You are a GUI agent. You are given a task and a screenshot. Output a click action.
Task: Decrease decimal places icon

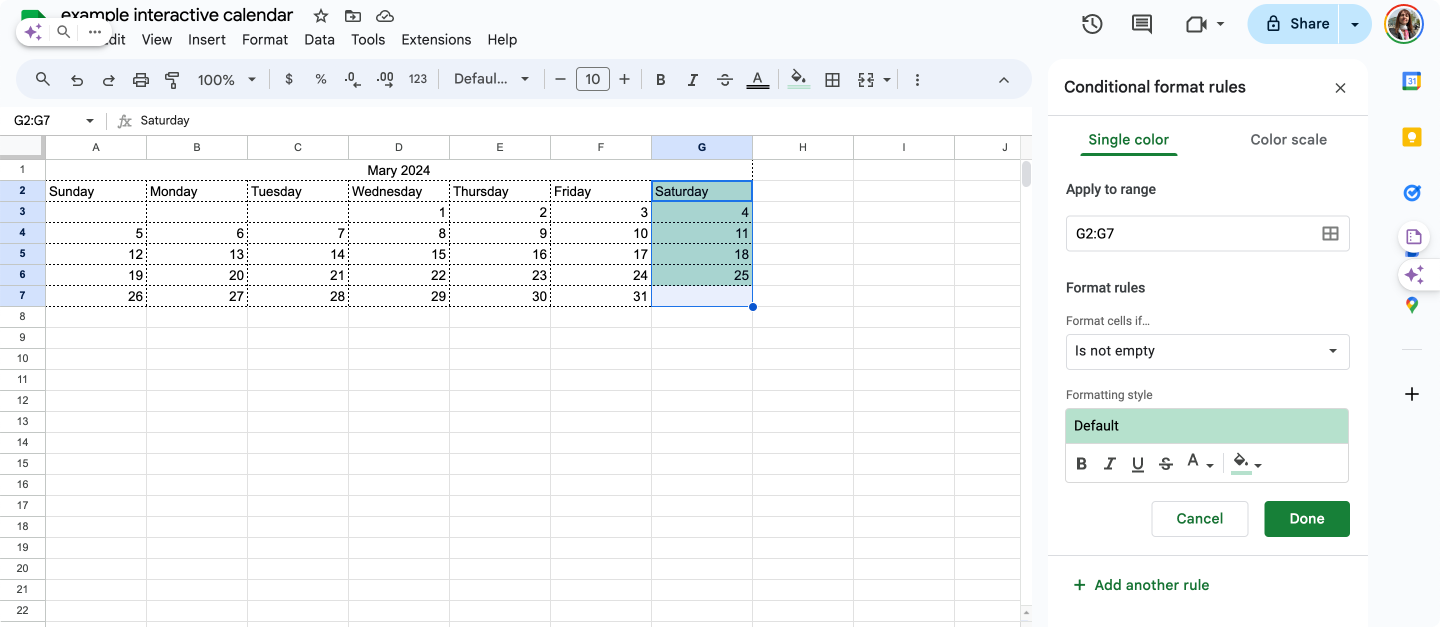[352, 79]
